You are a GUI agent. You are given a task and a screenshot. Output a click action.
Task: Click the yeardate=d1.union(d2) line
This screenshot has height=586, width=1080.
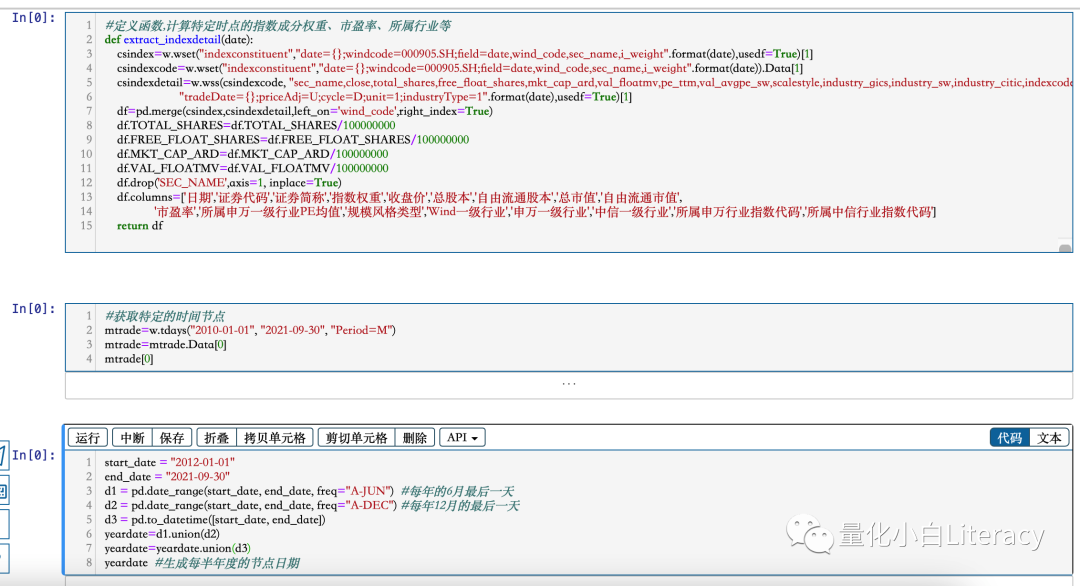(162, 534)
